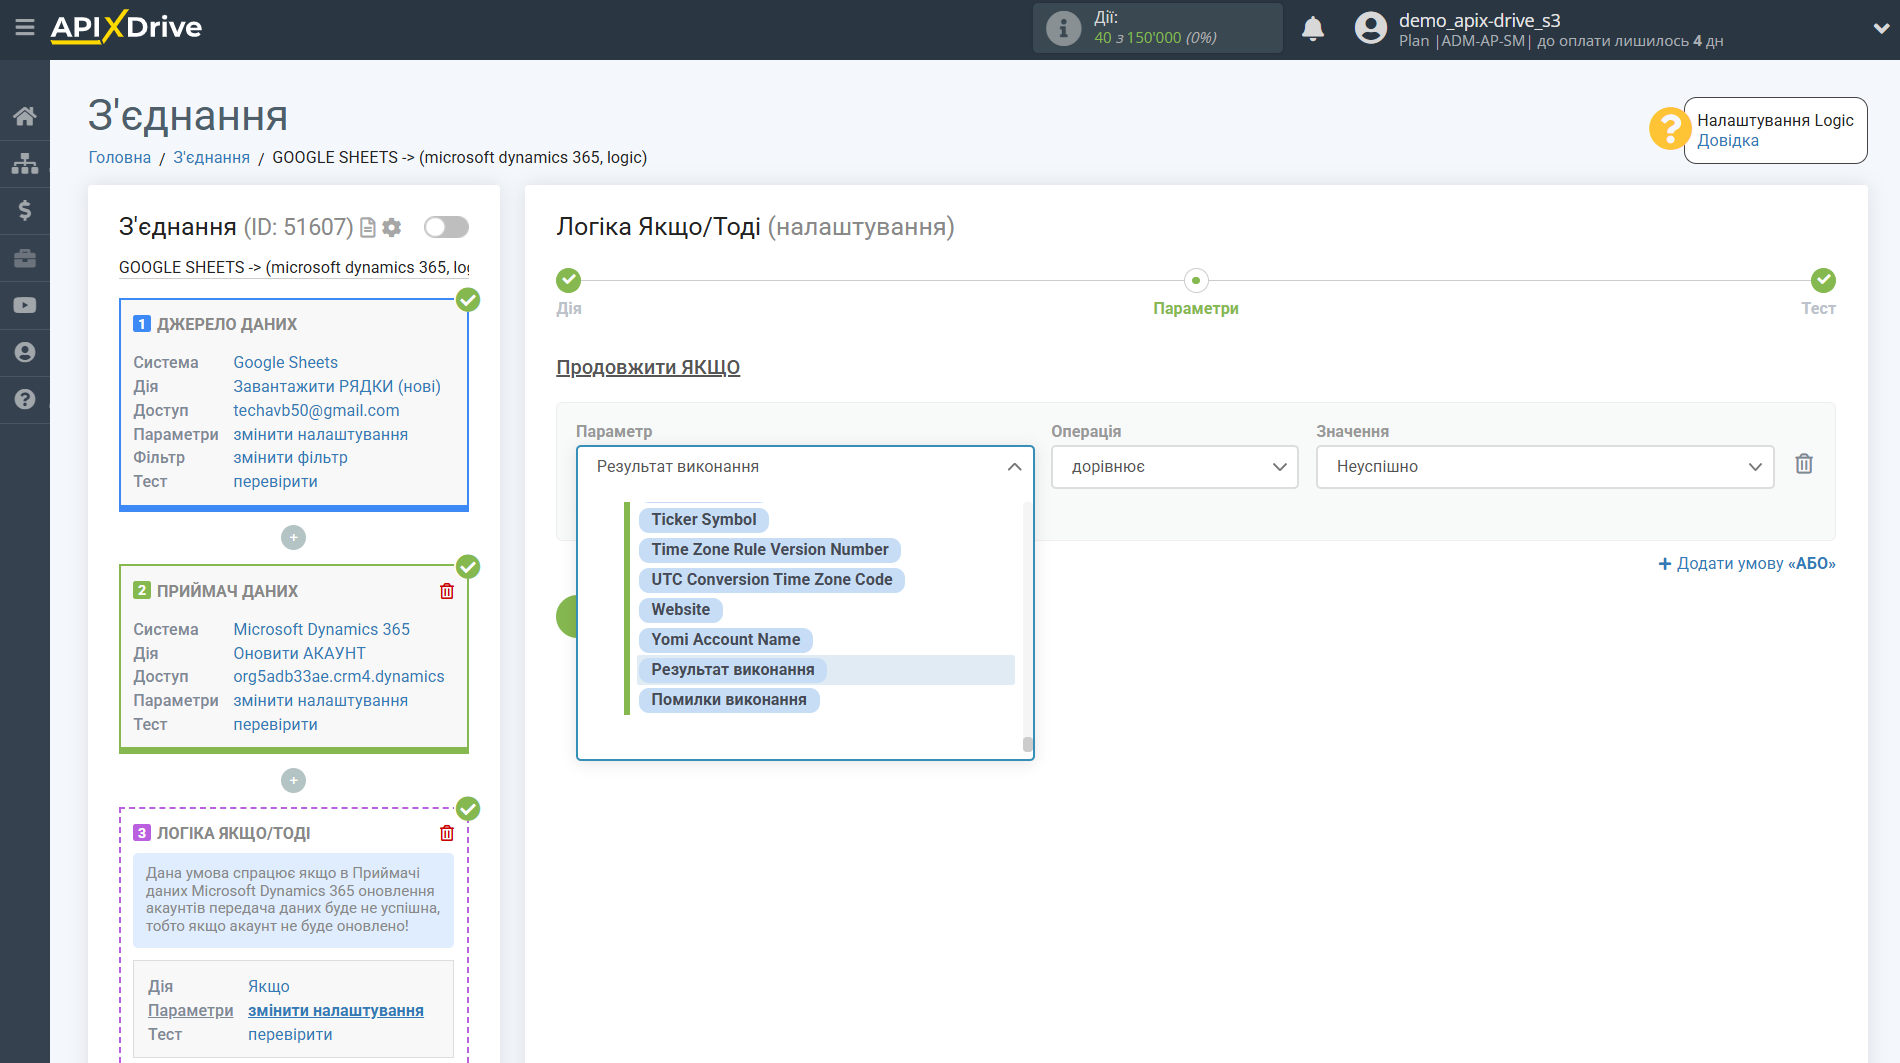Click the connection name text field
The image size is (1900, 1063).
tap(294, 268)
